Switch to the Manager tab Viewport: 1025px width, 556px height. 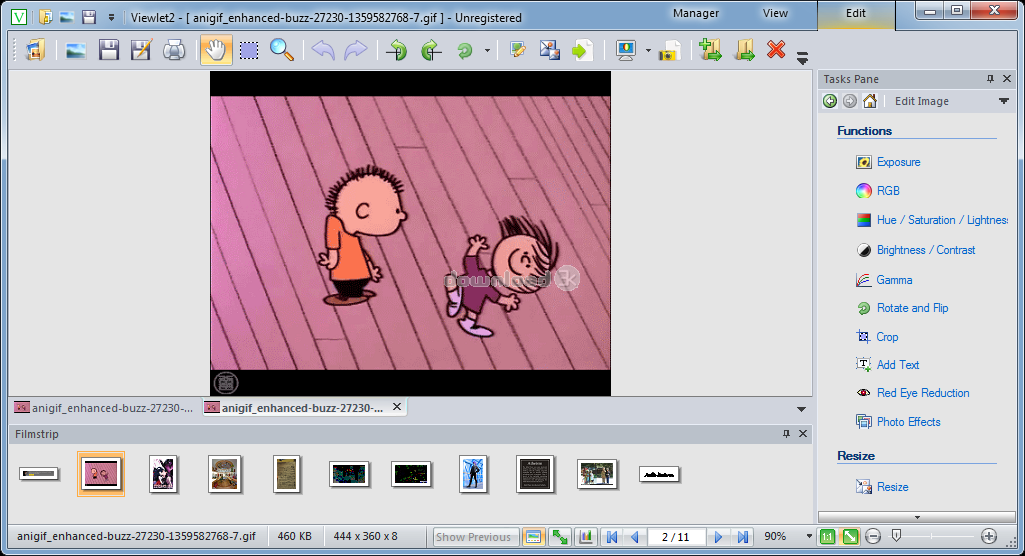coord(696,13)
